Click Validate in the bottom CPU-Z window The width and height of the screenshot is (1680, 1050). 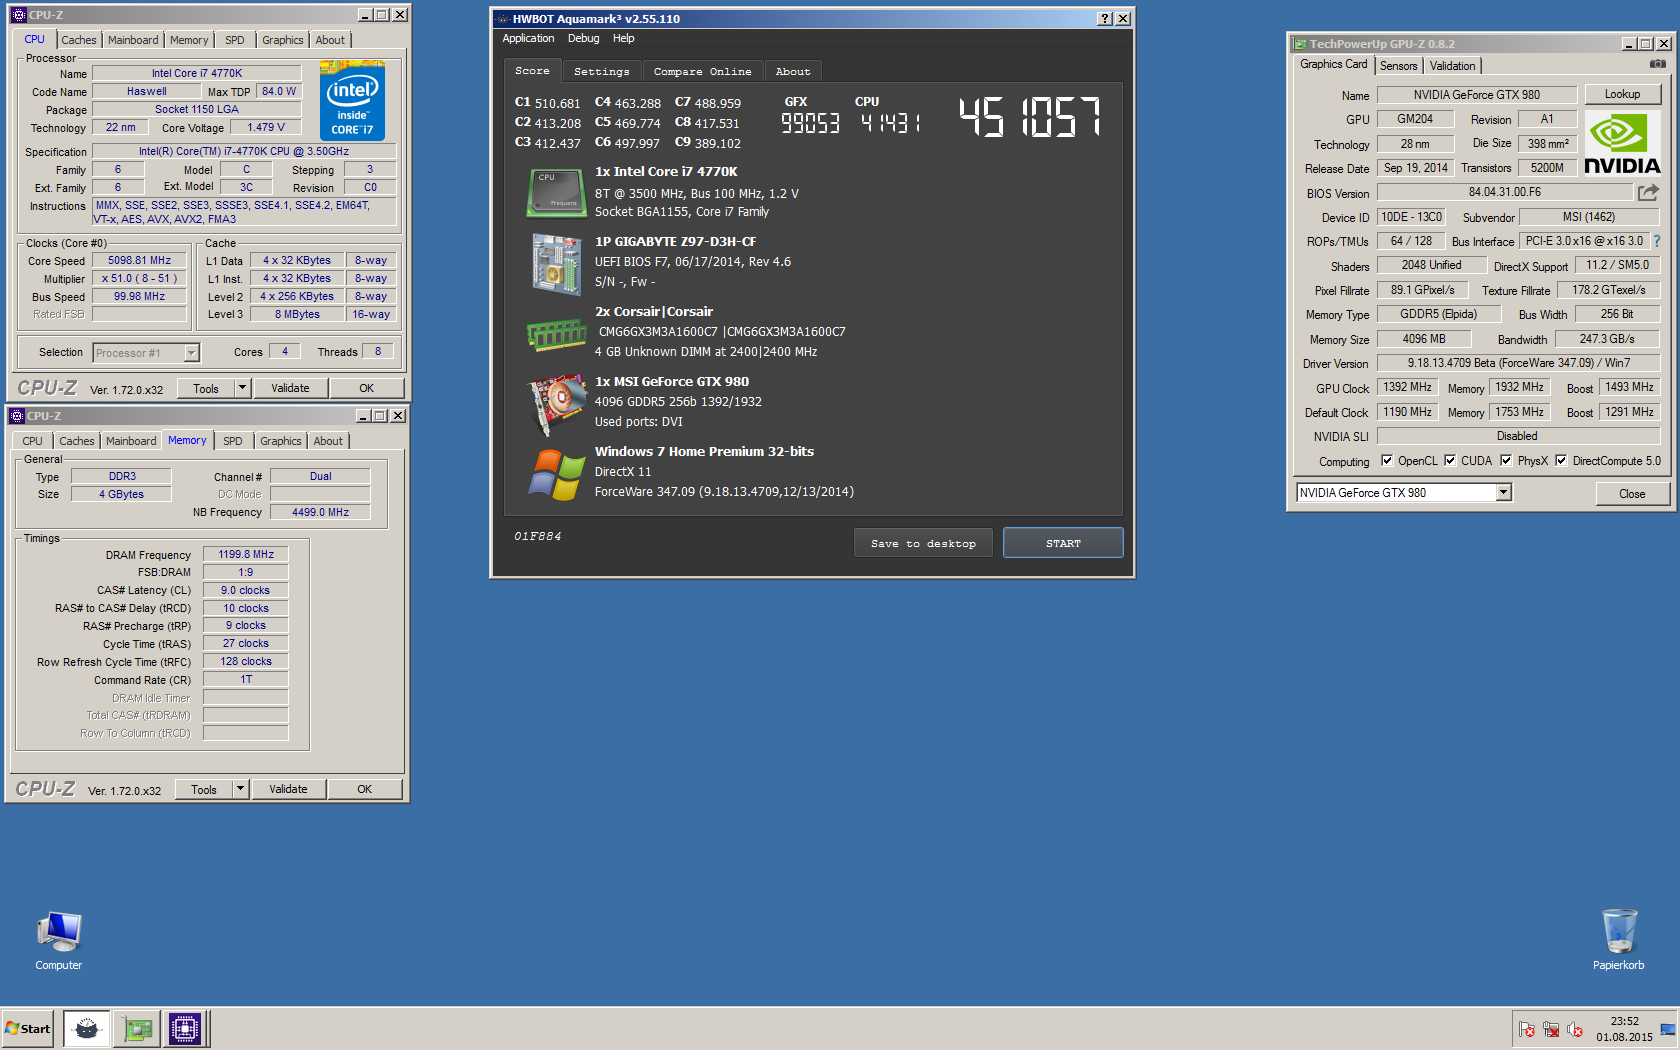[x=288, y=789]
